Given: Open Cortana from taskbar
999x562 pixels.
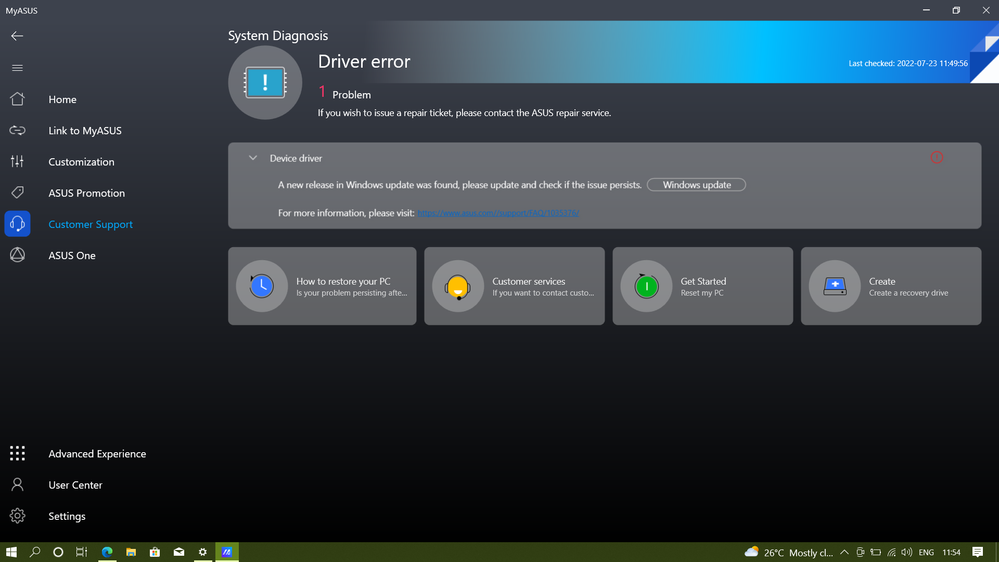Looking at the screenshot, I should click(x=58, y=552).
